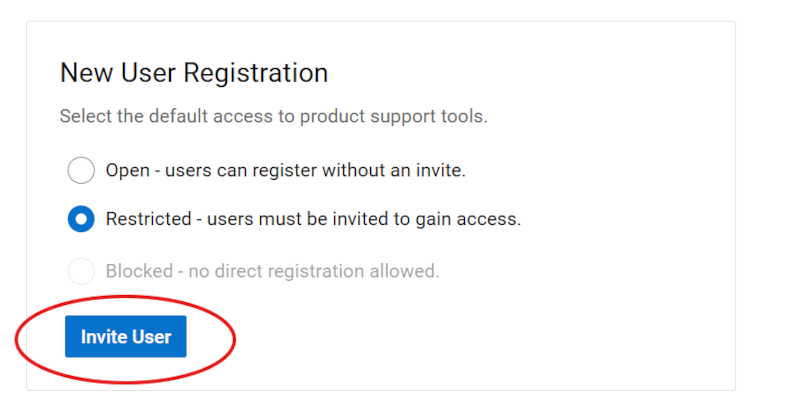Click the word 'Blocked' in third option

(139, 271)
